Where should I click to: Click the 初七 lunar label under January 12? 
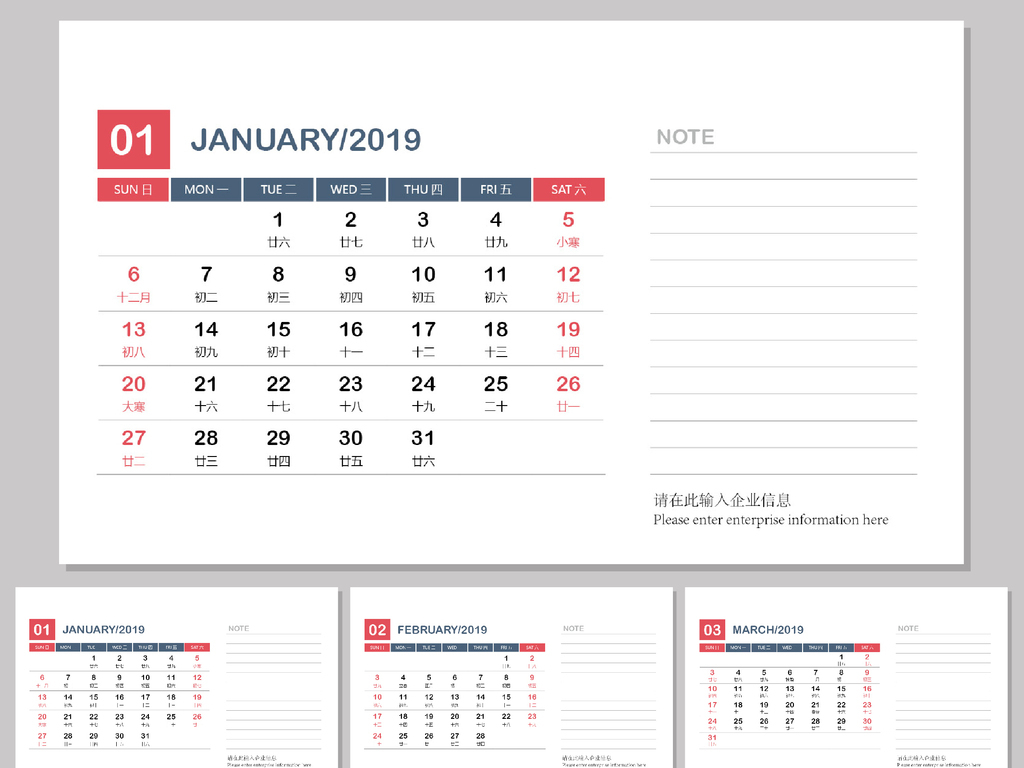pos(568,296)
